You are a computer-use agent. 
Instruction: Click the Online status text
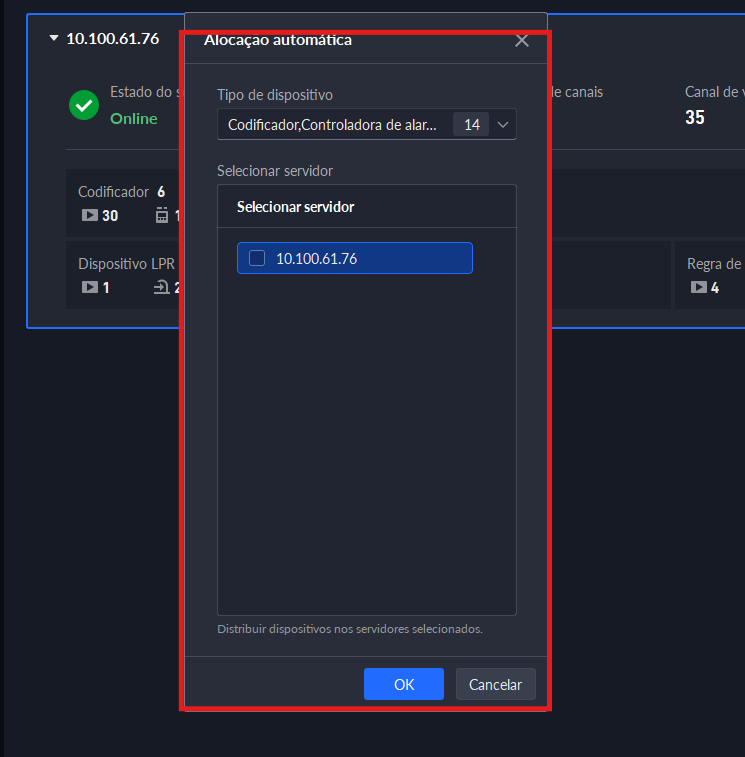pos(134,119)
